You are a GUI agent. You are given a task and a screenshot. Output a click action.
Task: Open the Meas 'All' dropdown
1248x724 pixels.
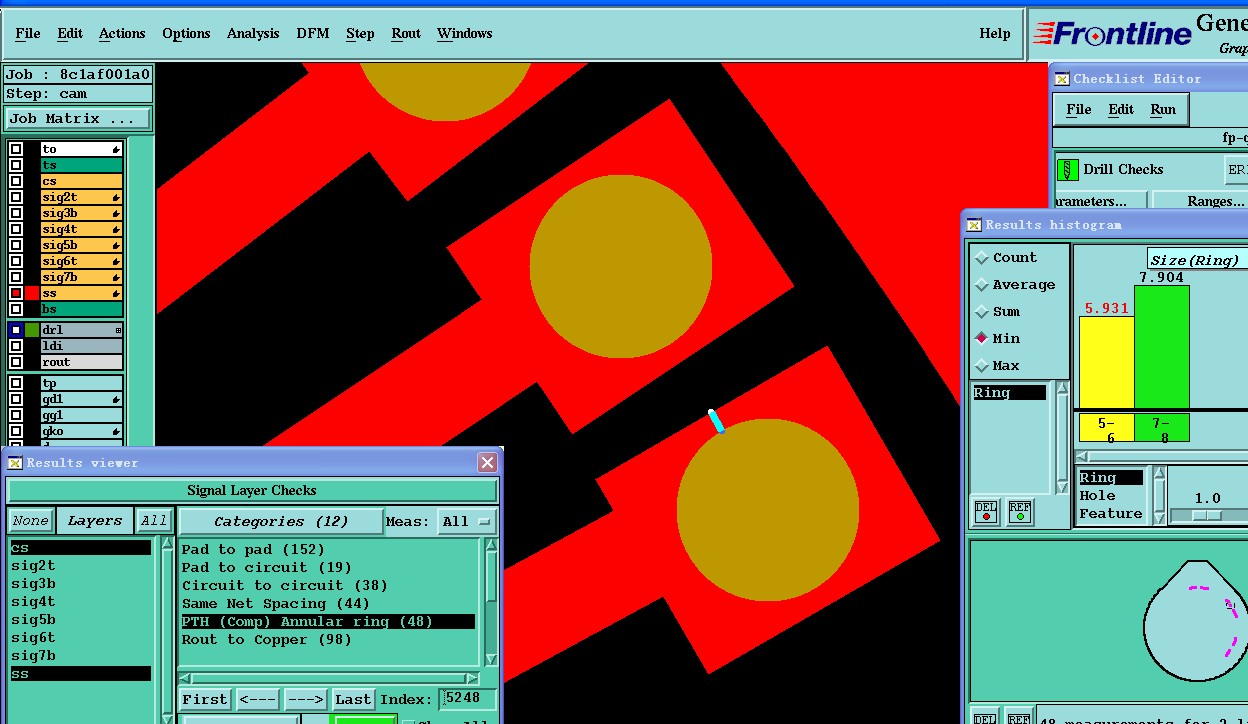tap(468, 521)
